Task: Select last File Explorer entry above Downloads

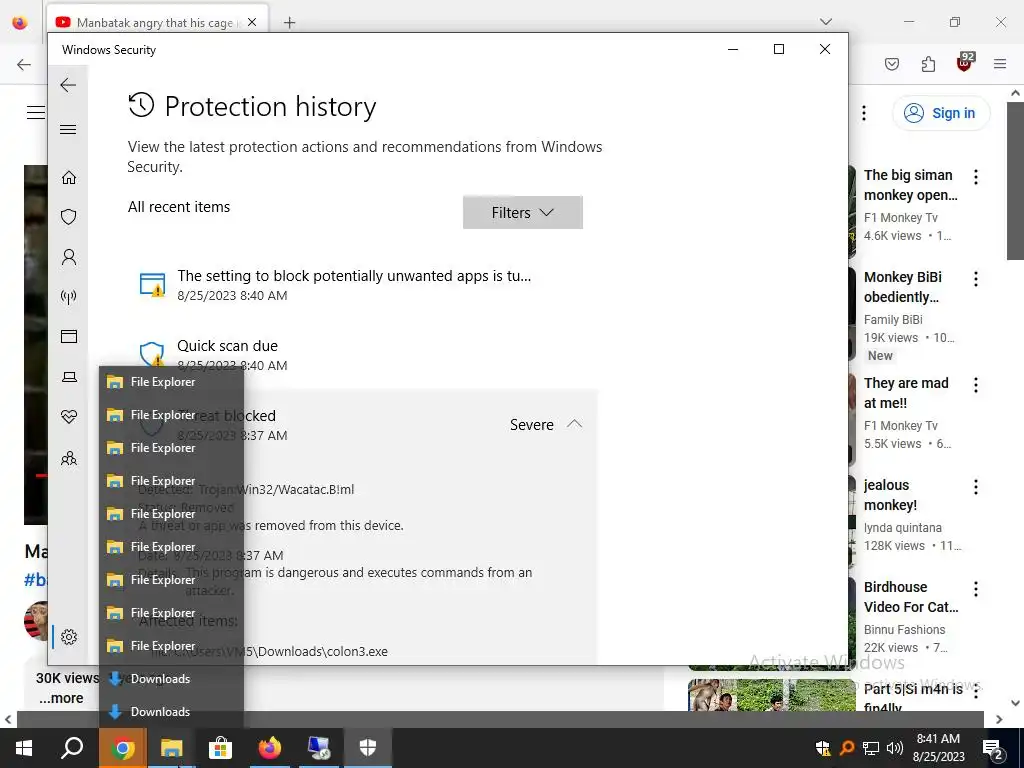Action: pos(171,646)
